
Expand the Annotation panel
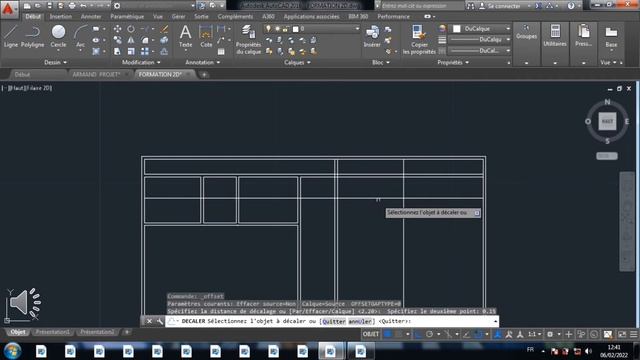[202, 62]
